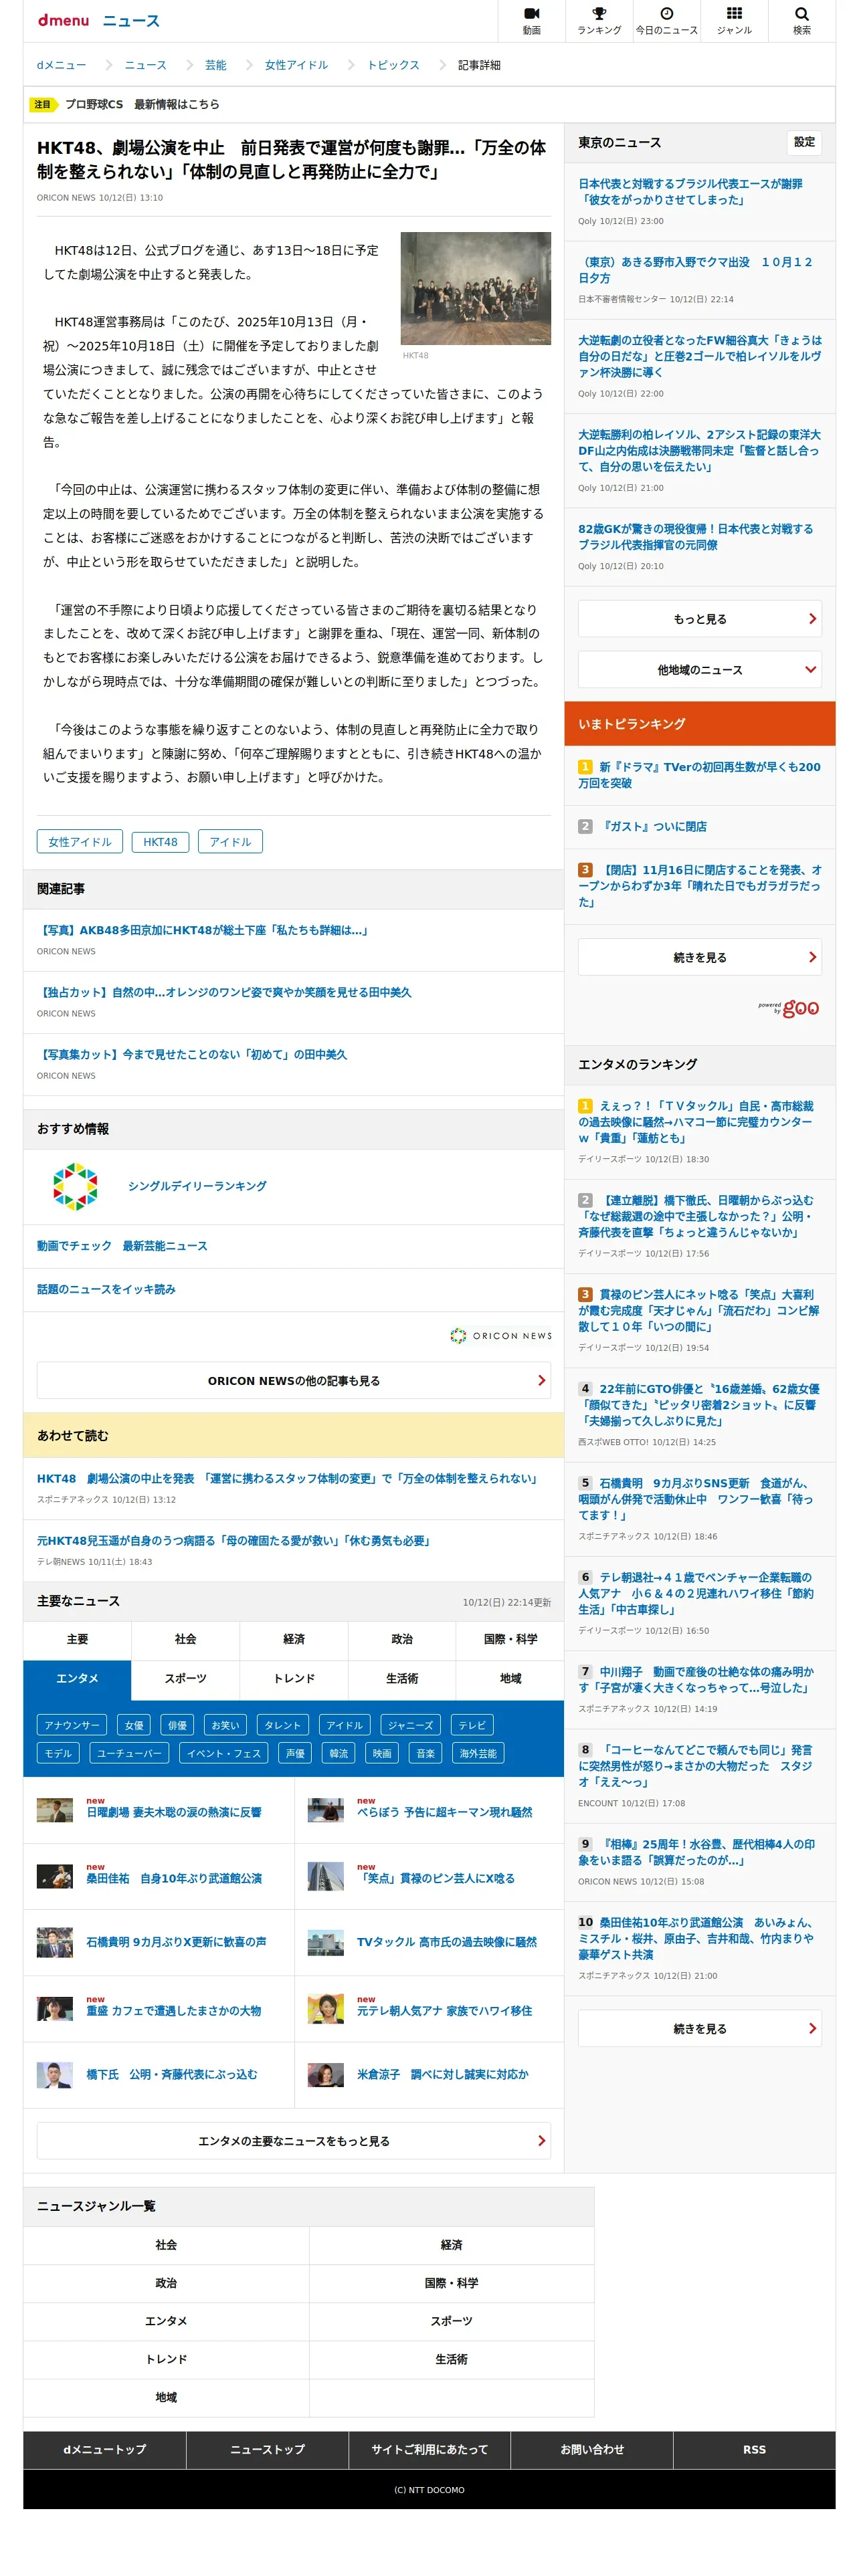The height and width of the screenshot is (2576, 859).
Task: Open the ジャンル grid icon
Action: [734, 20]
